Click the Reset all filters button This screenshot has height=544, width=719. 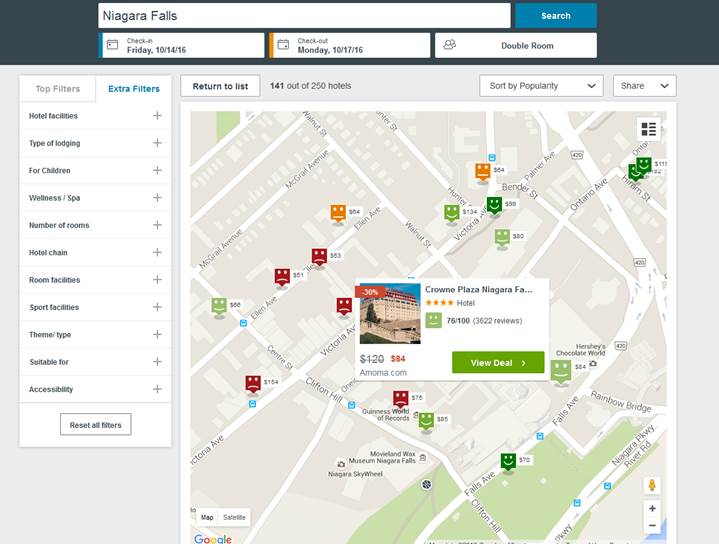(x=95, y=425)
